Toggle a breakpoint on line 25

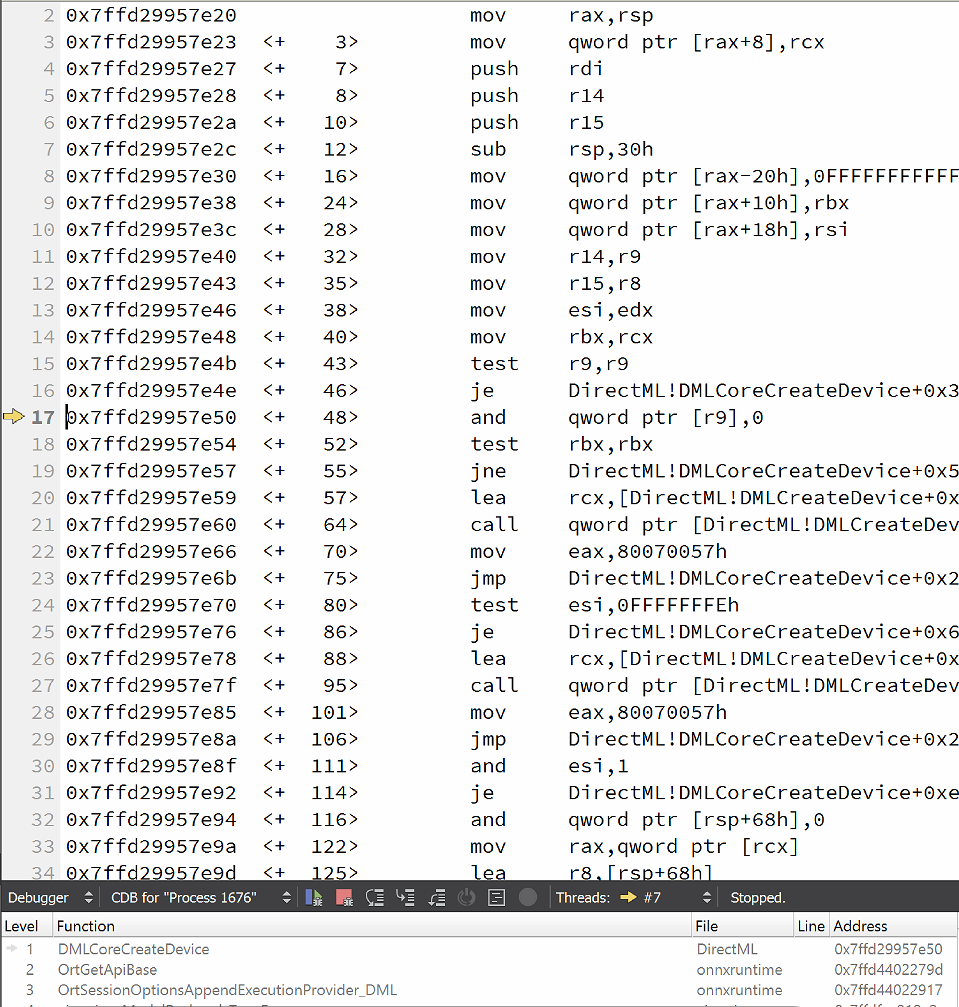coord(13,631)
